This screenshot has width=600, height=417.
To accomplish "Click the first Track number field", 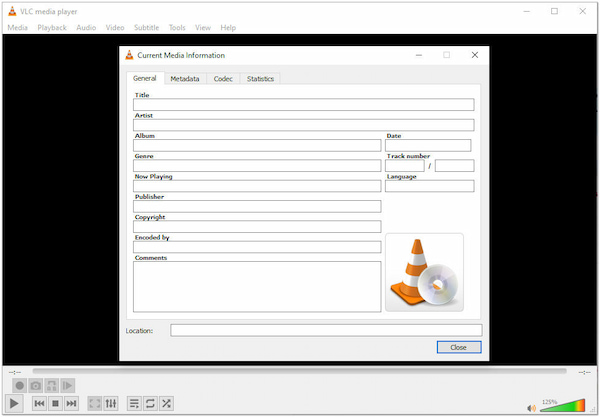I will (405, 166).
